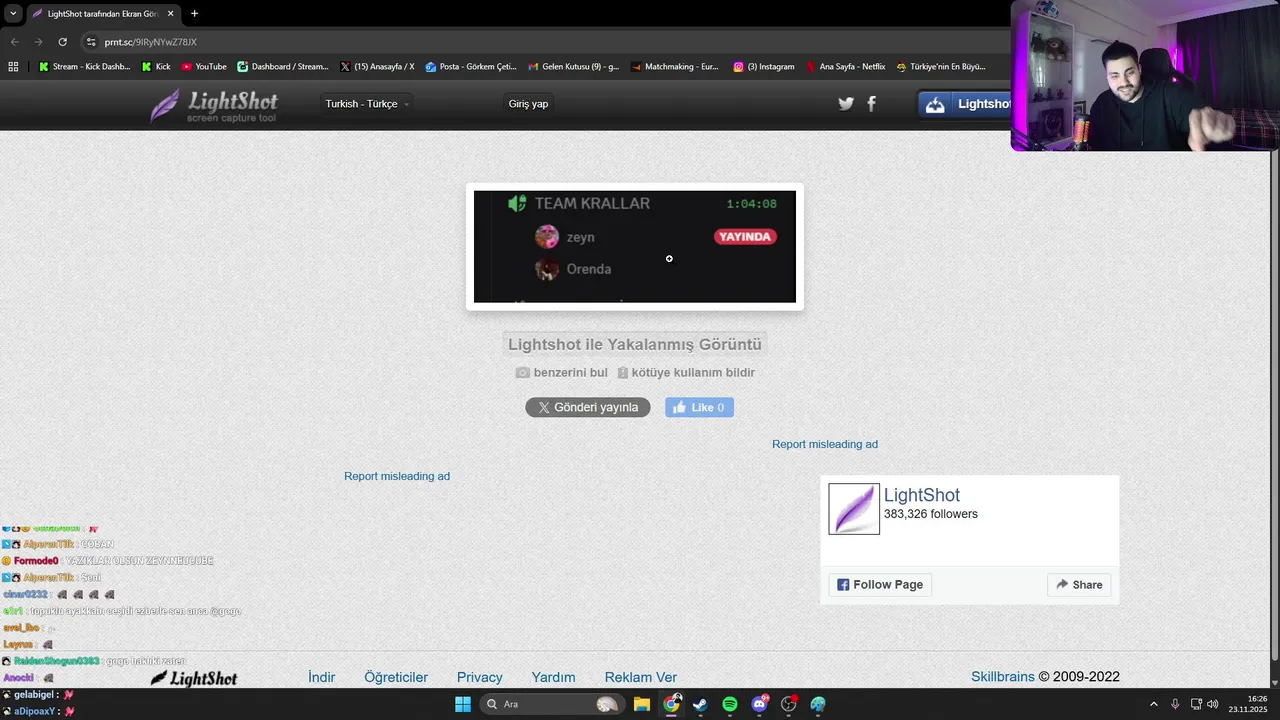Image resolution: width=1280 pixels, height=720 pixels.
Task: Open the tab search dropdown arrow
Action: [13, 14]
